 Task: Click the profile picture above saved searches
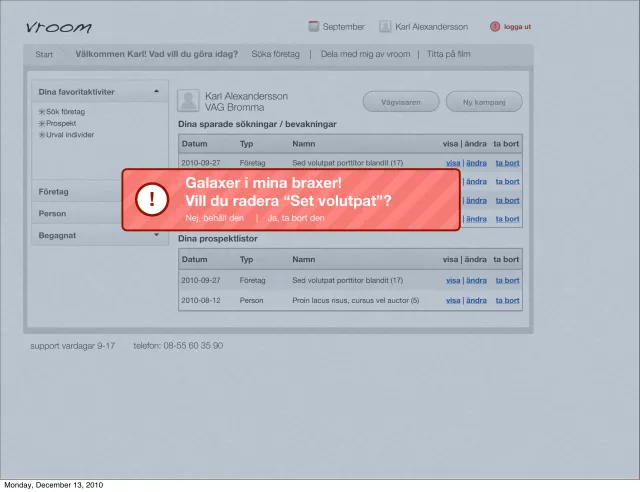point(188,100)
